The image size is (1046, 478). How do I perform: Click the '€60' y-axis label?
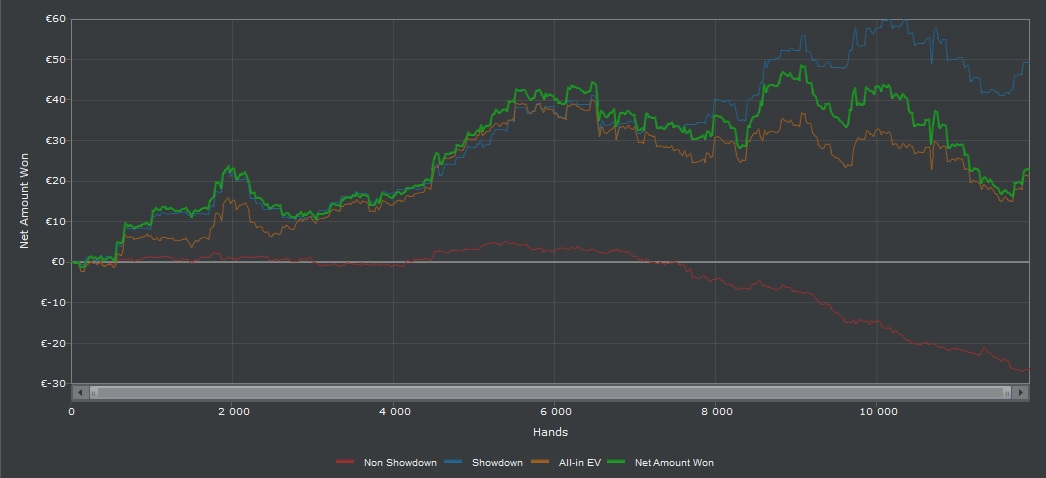[x=55, y=19]
